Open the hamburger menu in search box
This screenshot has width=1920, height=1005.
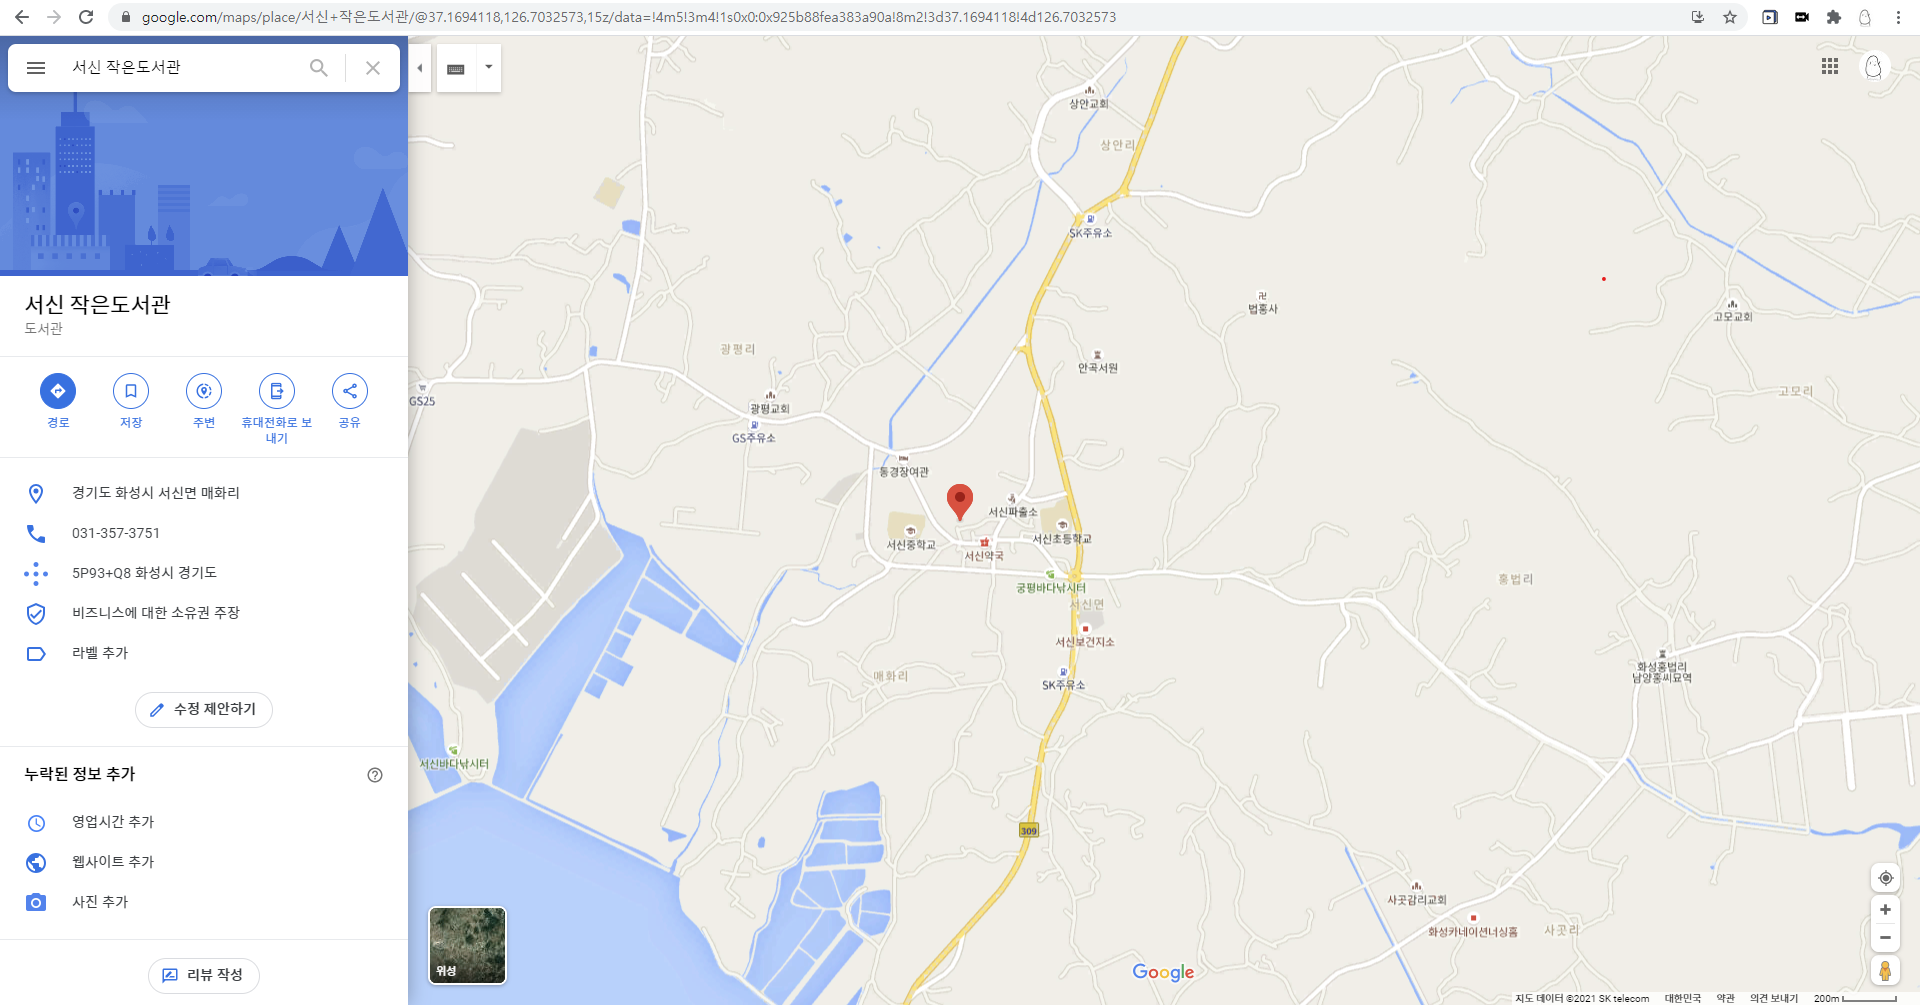36,68
